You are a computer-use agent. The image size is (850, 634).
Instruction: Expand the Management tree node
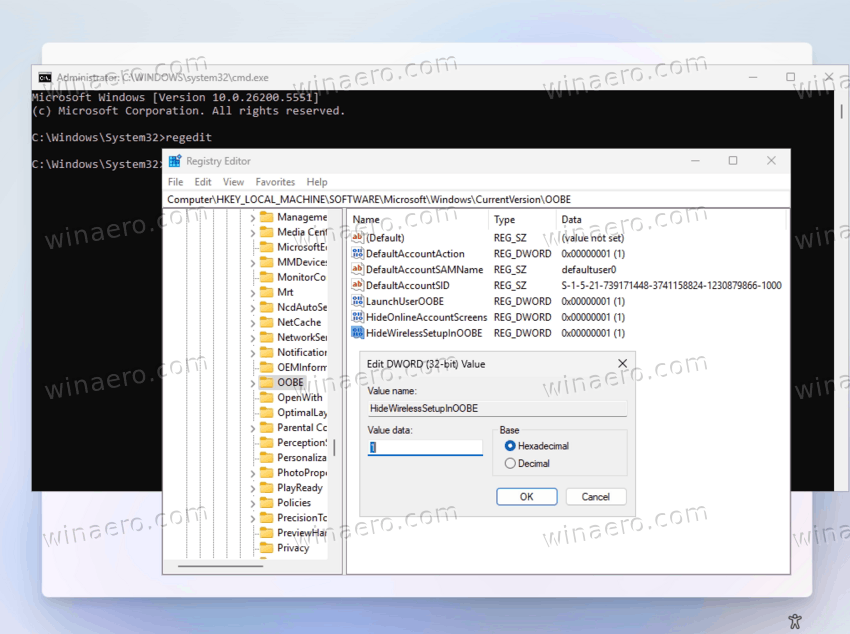tap(253, 218)
